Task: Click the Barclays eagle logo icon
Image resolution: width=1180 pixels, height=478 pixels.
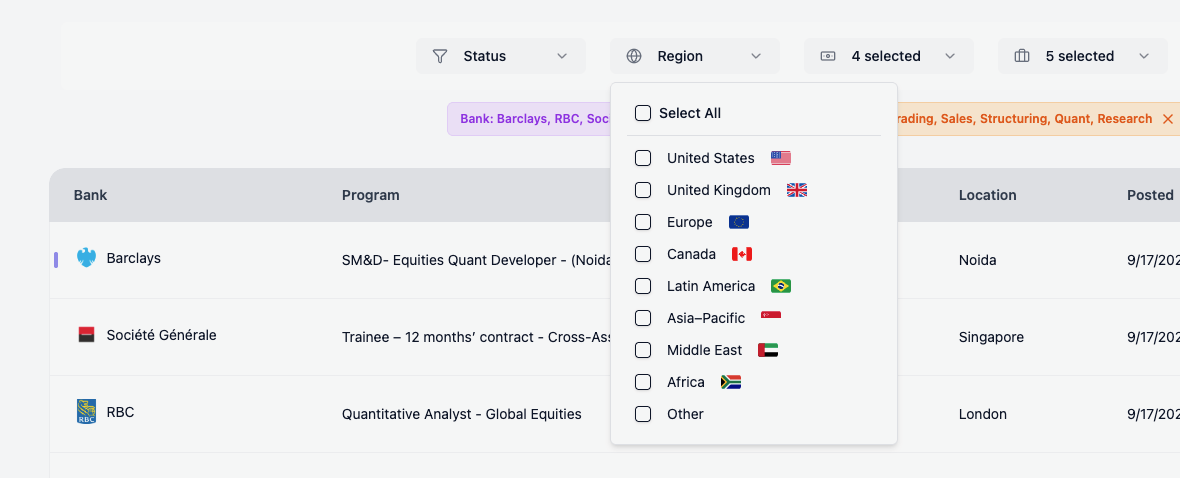Action: point(87,258)
